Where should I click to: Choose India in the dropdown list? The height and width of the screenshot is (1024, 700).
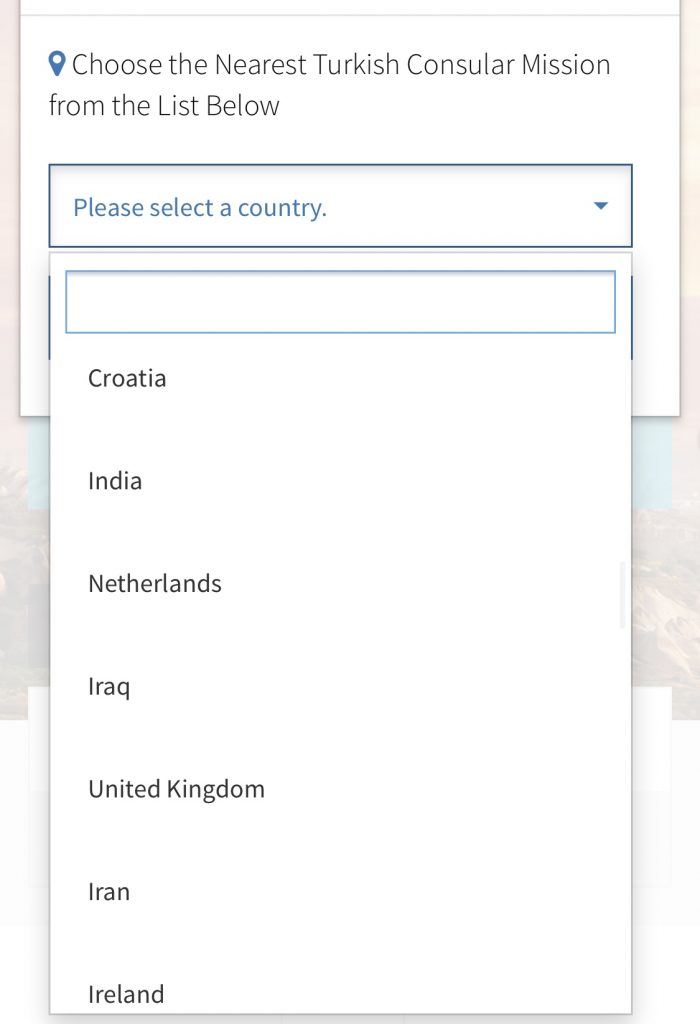tap(115, 481)
